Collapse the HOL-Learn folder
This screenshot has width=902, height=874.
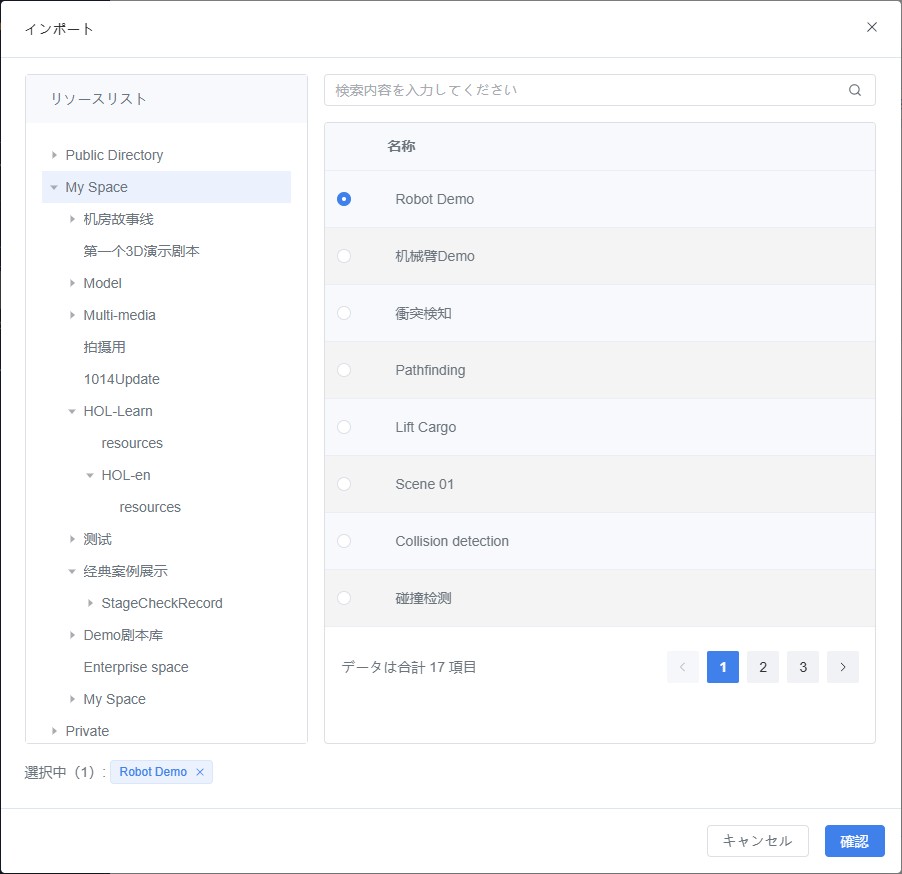[72, 411]
